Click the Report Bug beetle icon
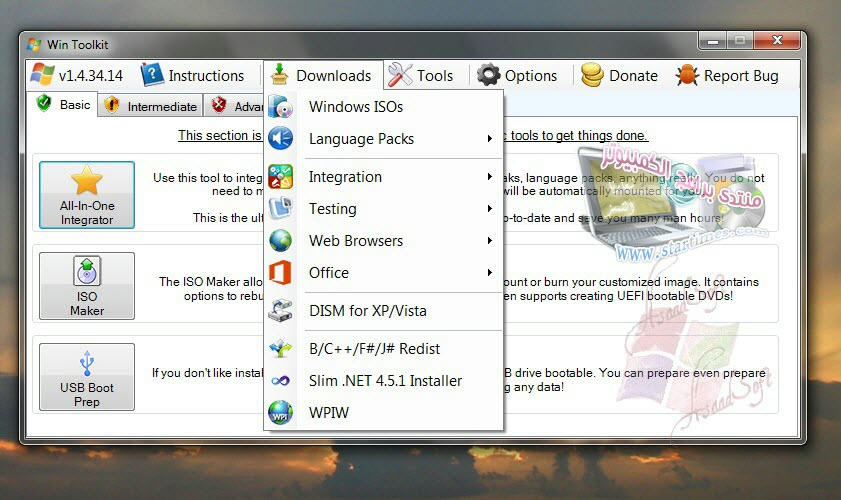The image size is (841, 500). (687, 75)
